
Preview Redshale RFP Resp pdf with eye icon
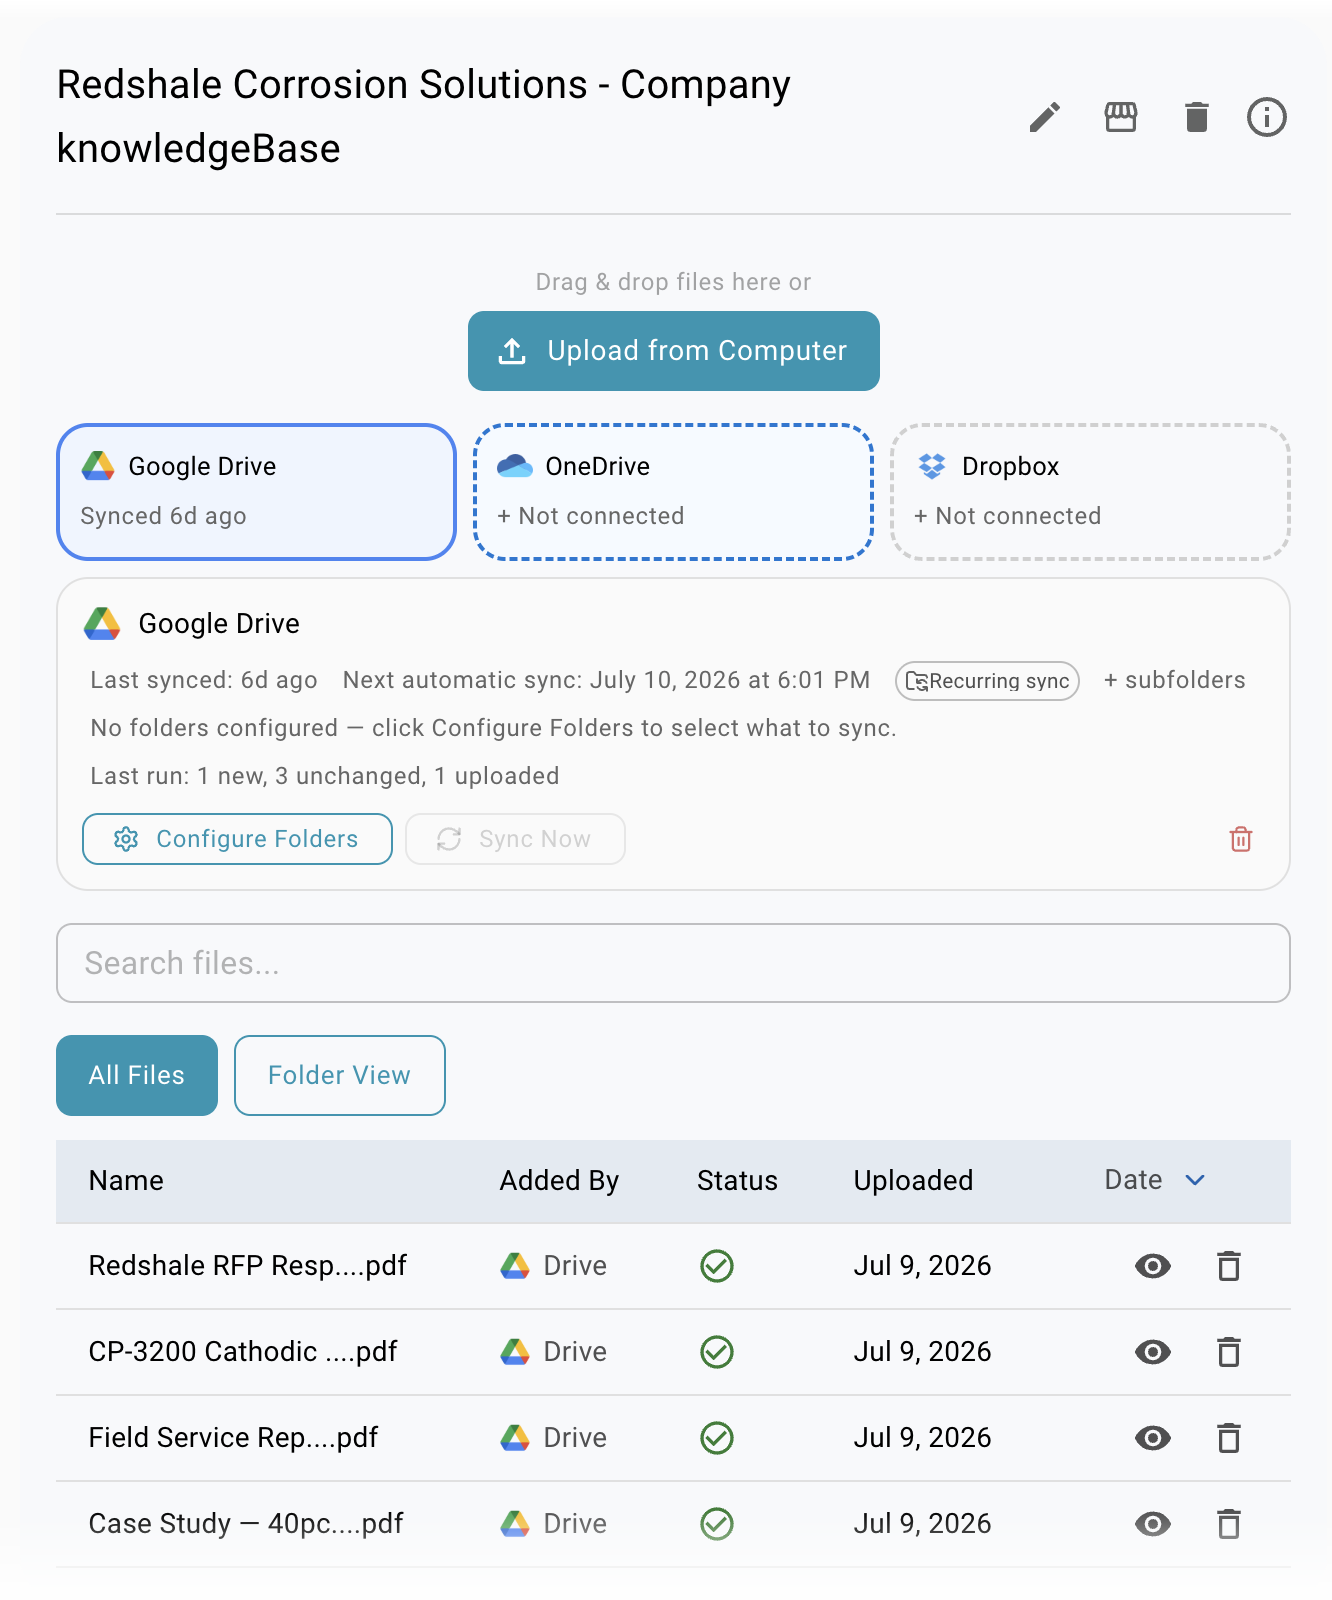click(1152, 1266)
